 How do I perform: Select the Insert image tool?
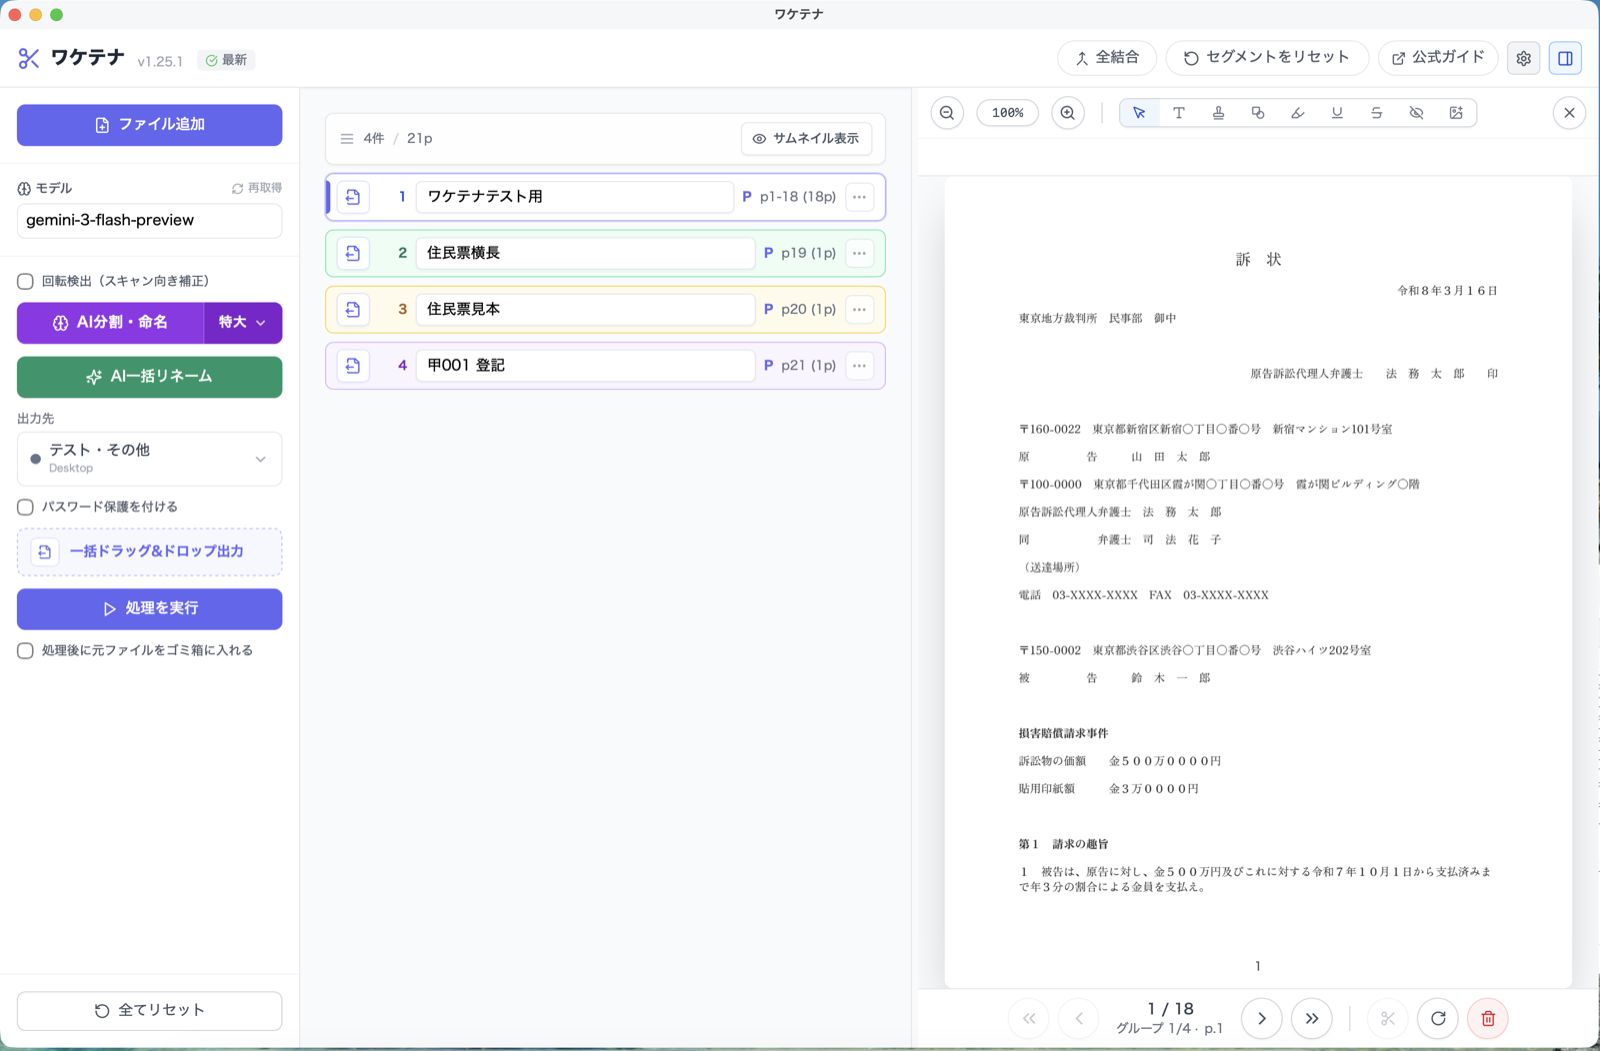click(x=1456, y=113)
